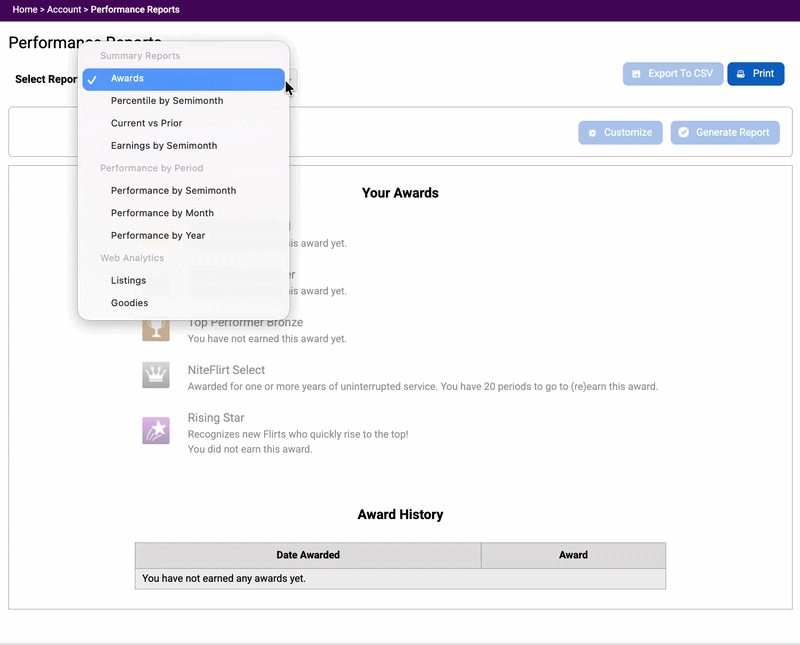Go to Home breadcrumb link
This screenshot has width=800, height=645.
(x=25, y=10)
